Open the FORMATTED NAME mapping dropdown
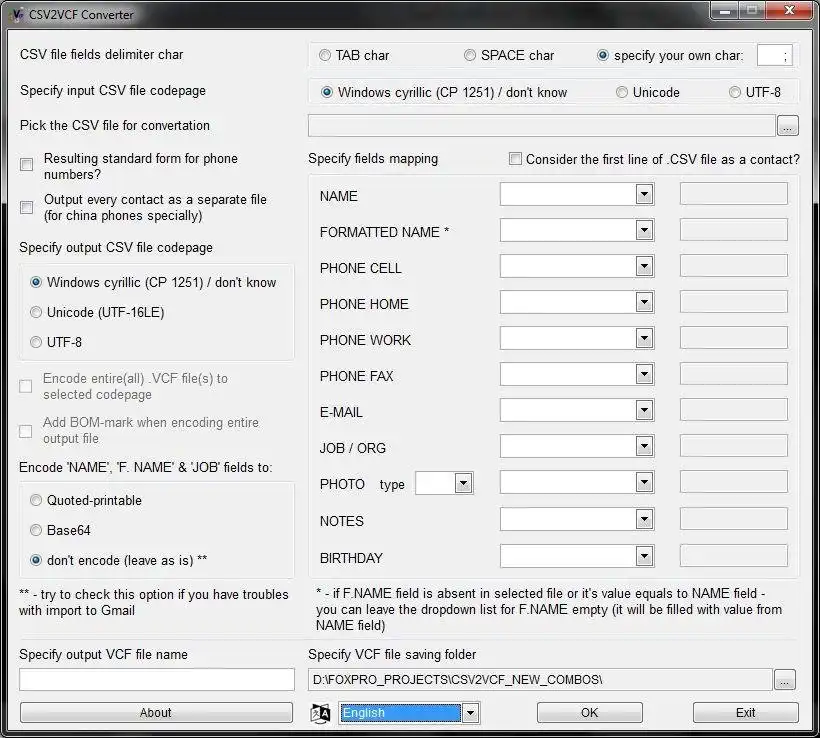Viewport: 820px width, 738px height. pyautogui.click(x=644, y=231)
